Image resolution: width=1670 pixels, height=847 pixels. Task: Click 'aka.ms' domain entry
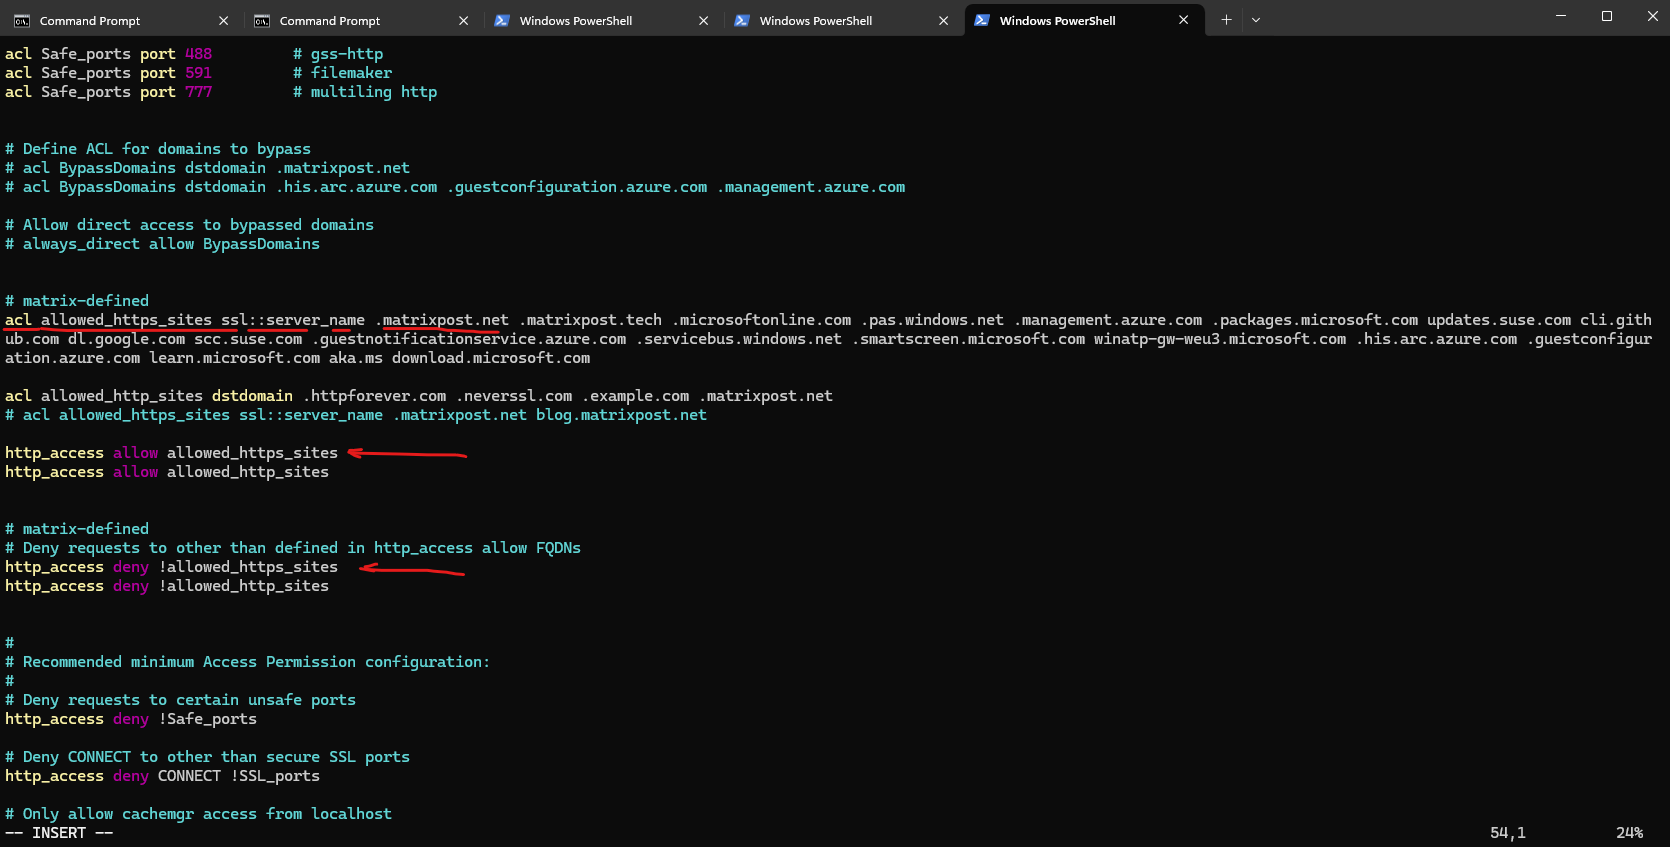[356, 358]
